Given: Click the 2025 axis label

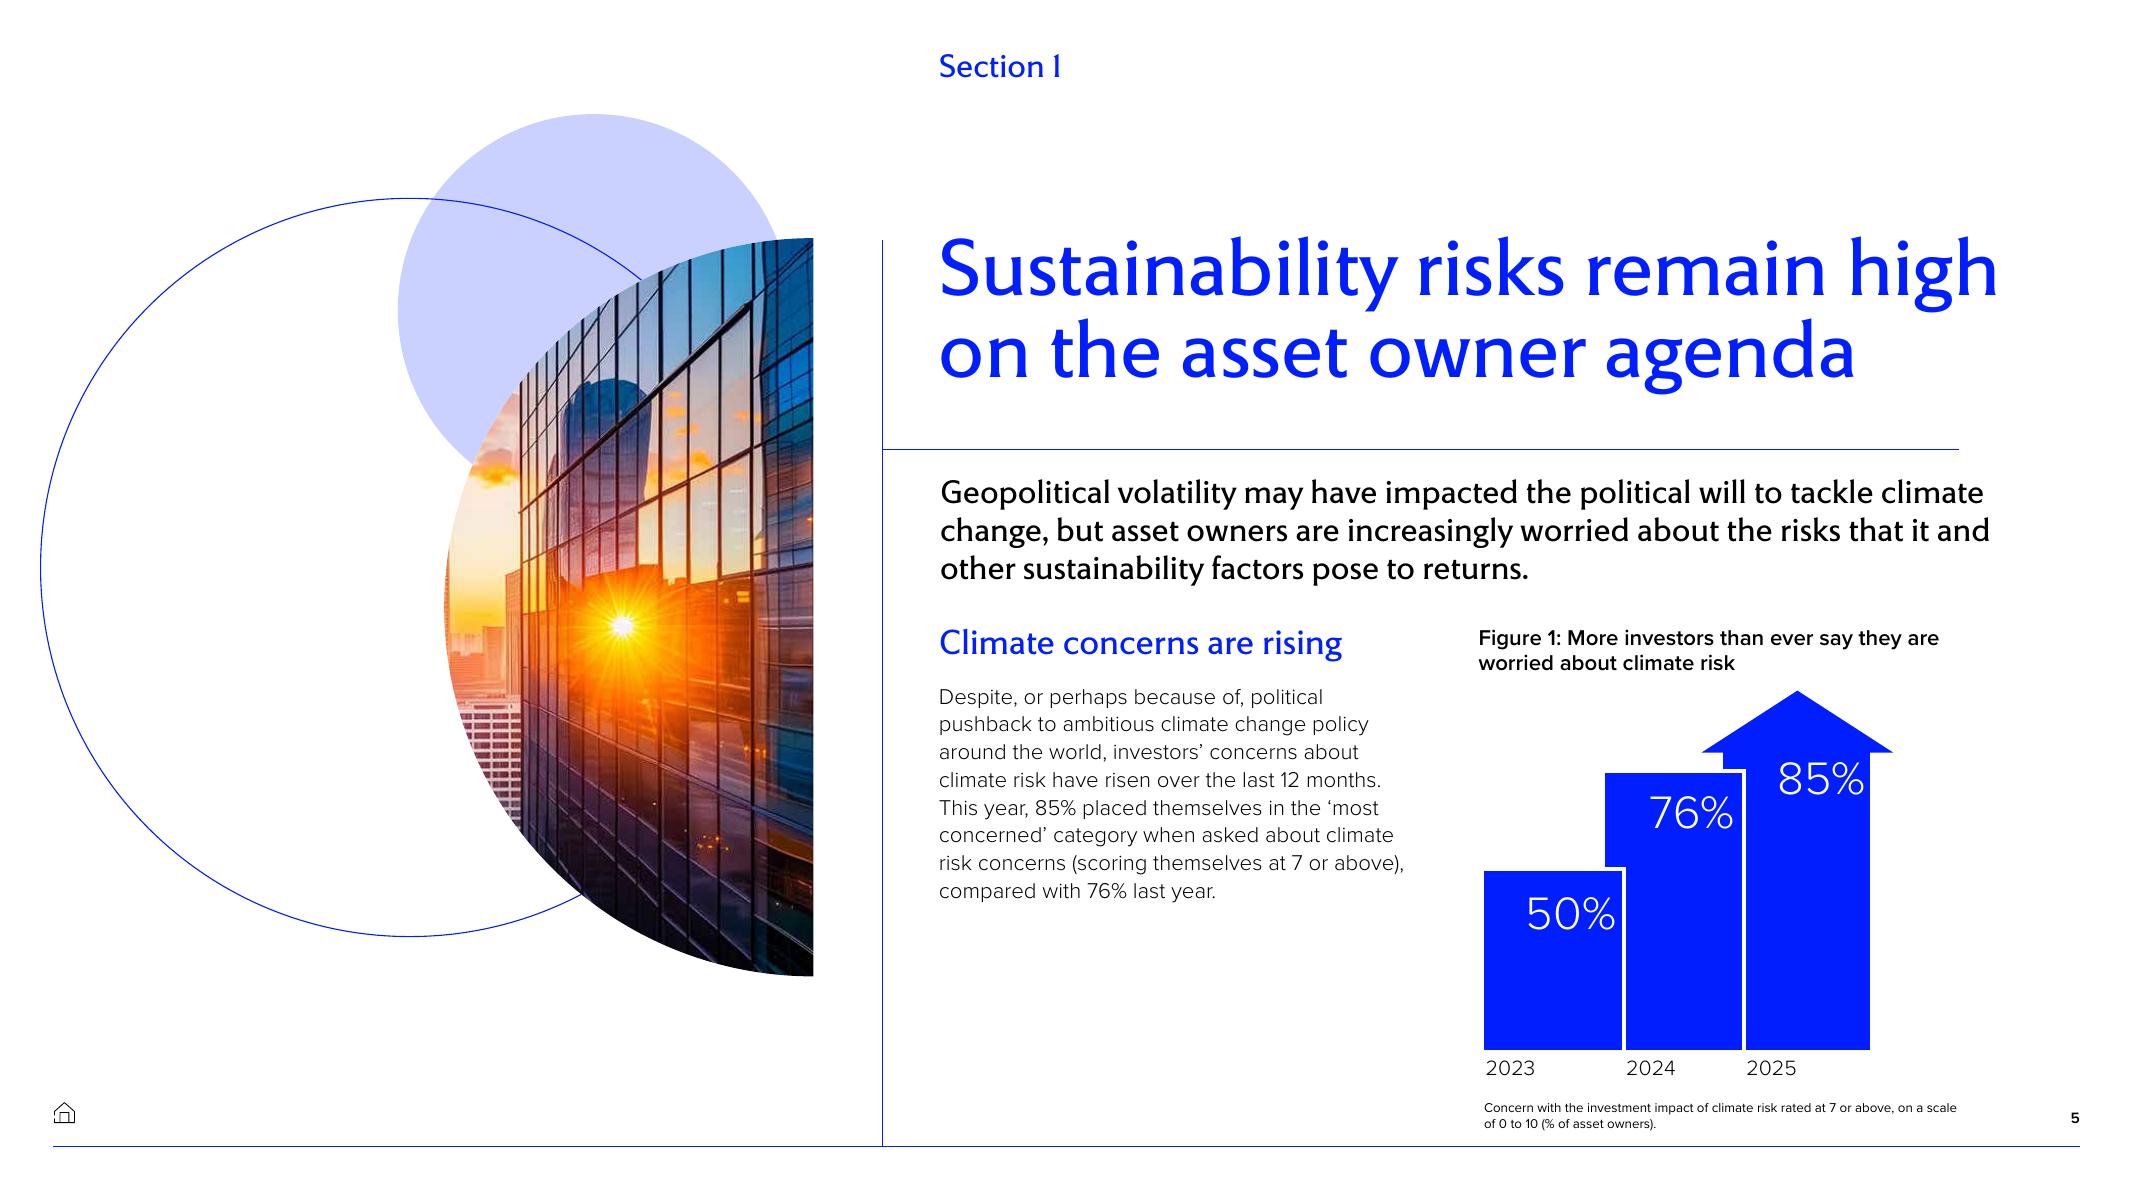Looking at the screenshot, I should (x=1771, y=1068).
